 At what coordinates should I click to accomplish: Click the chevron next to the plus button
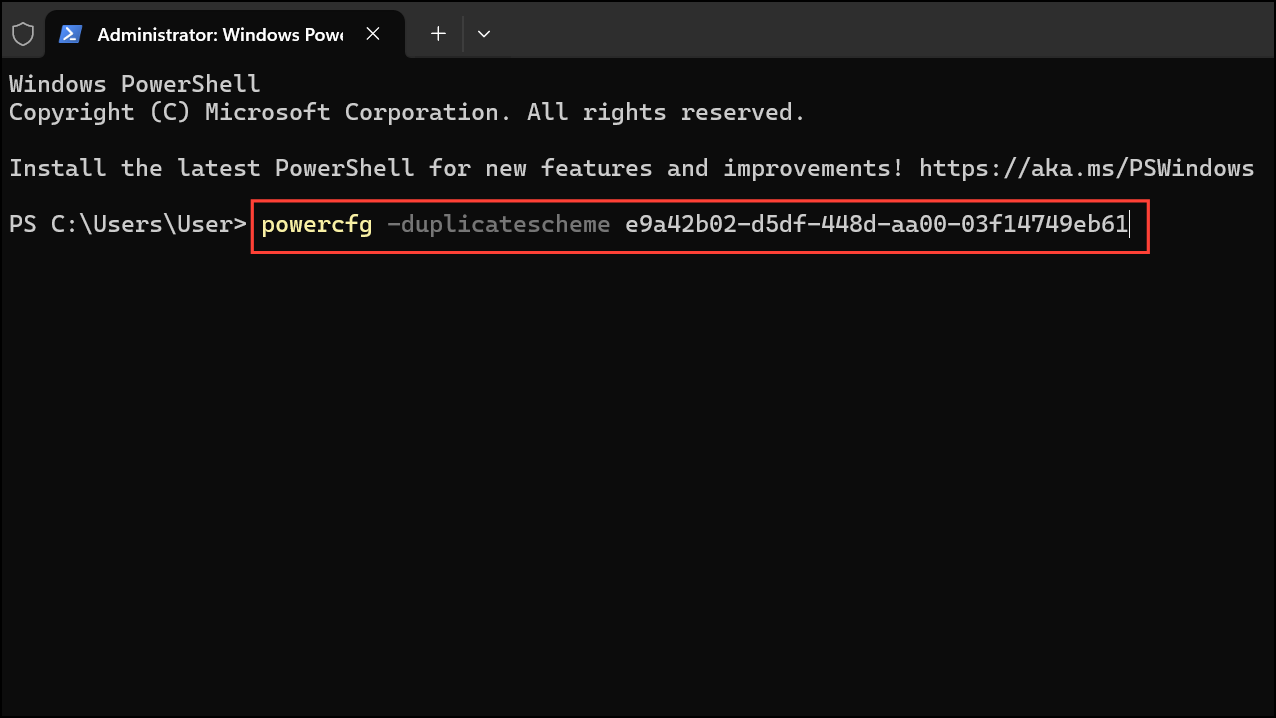click(x=484, y=33)
